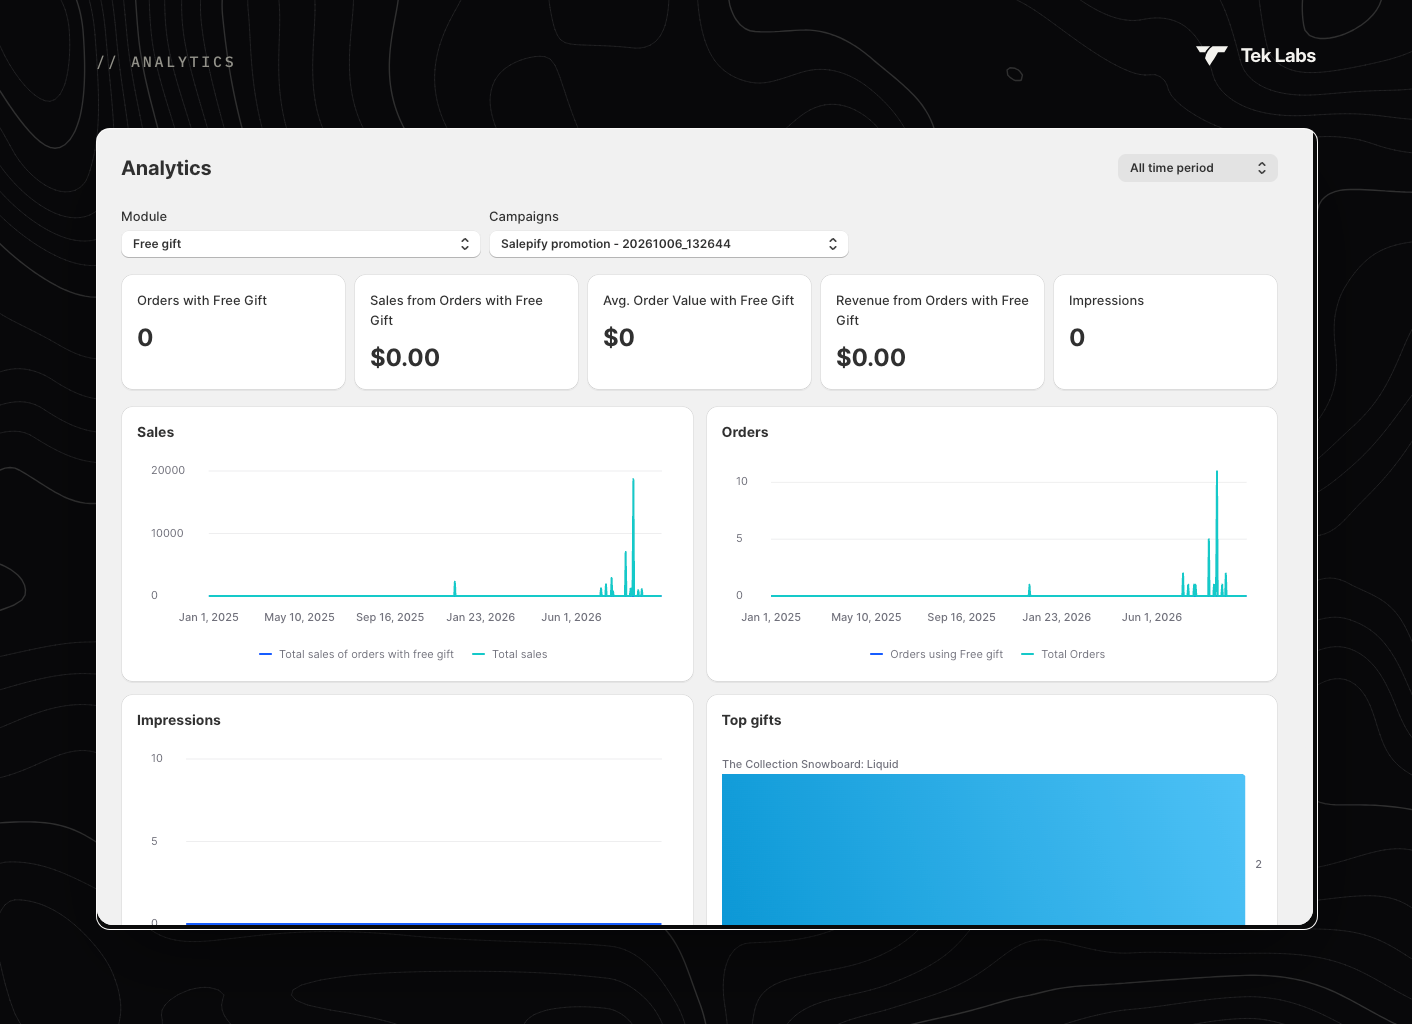Click the '20000' Sales axis value
This screenshot has width=1412, height=1024.
coord(168,470)
